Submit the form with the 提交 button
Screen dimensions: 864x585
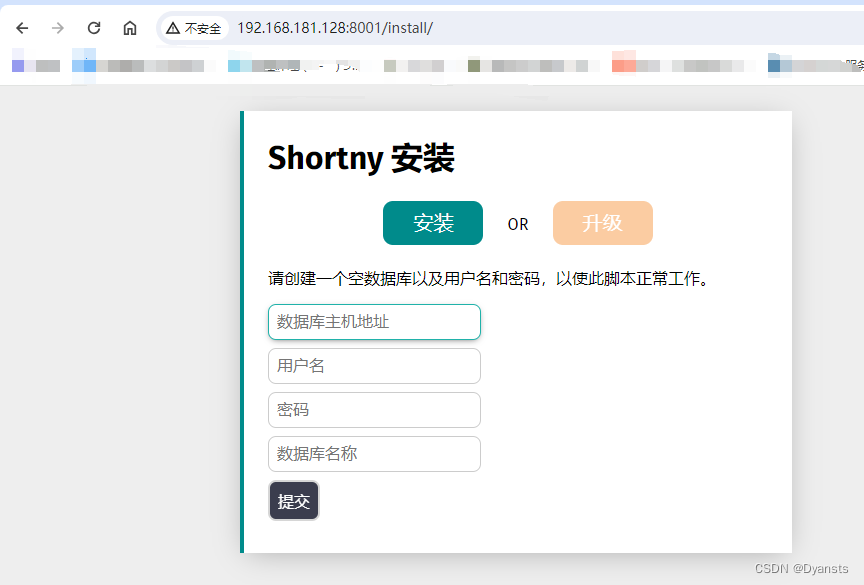point(294,501)
